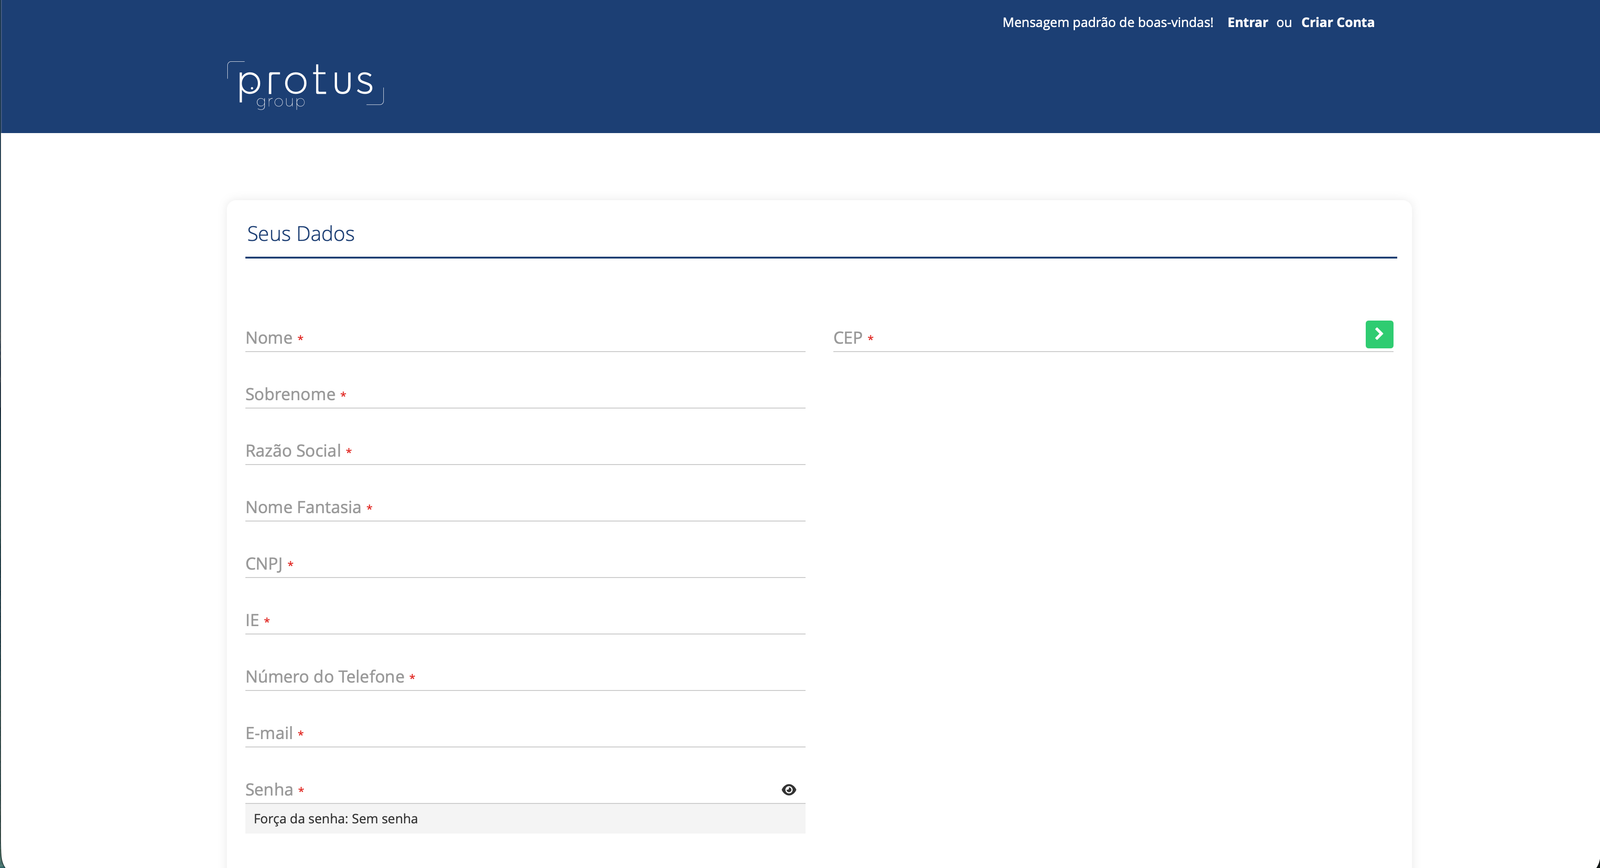This screenshot has height=868, width=1600.
Task: Focus the E-mail input field
Action: (525, 733)
